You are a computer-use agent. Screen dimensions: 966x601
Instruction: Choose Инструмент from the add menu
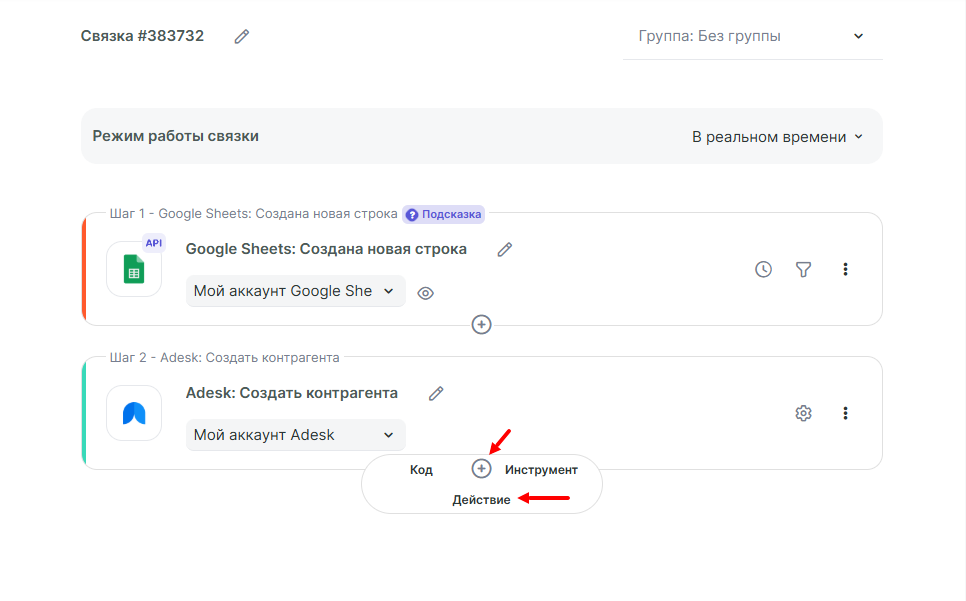[x=541, y=470]
